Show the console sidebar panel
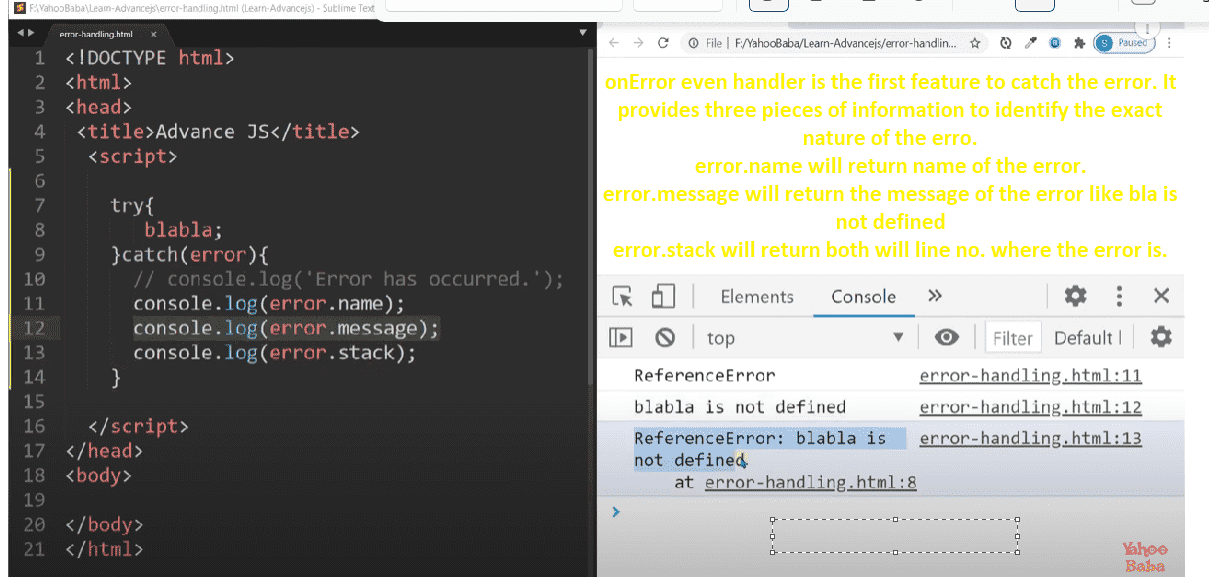 tap(622, 338)
